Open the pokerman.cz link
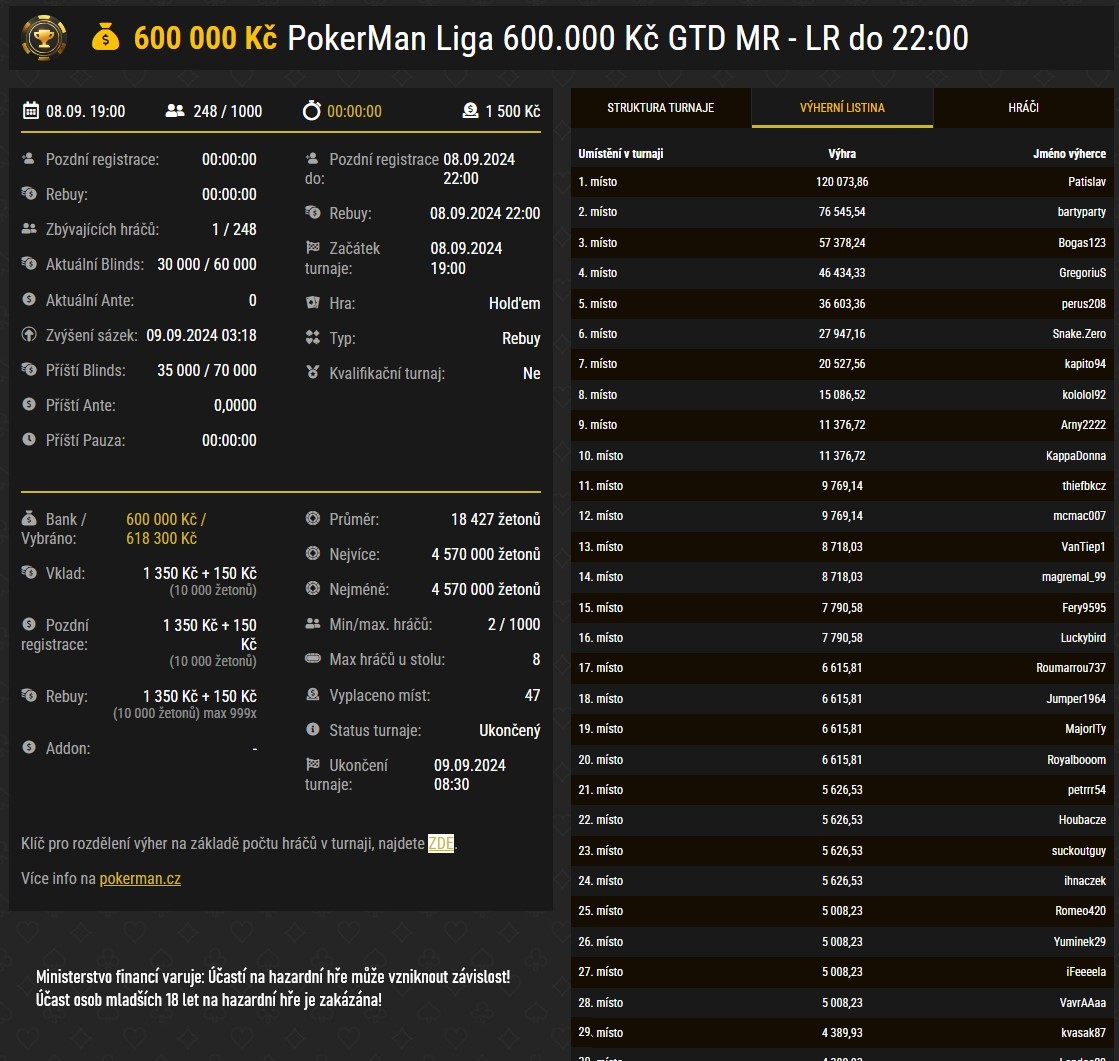This screenshot has height=1061, width=1119. tap(140, 878)
